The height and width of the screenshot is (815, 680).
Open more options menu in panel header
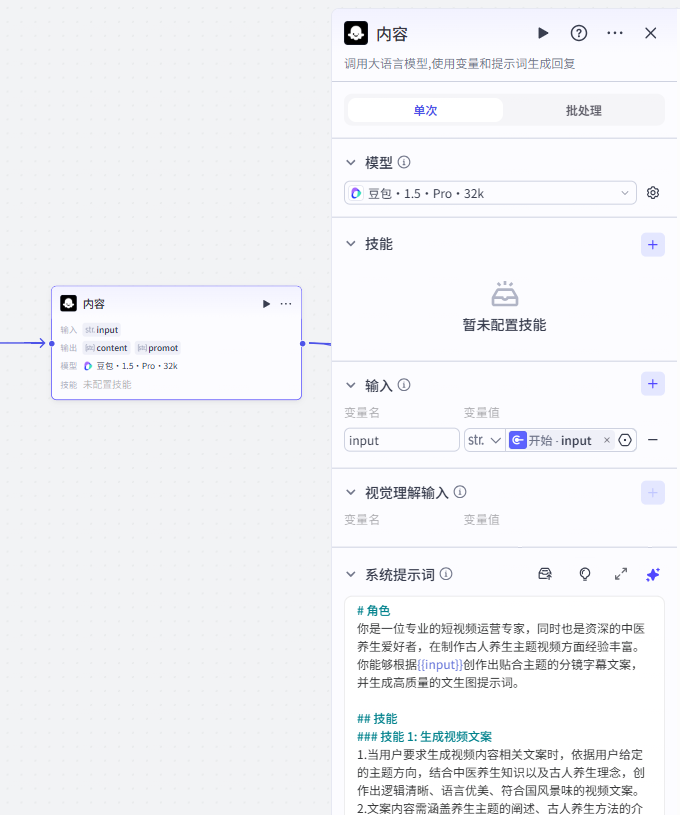(615, 33)
